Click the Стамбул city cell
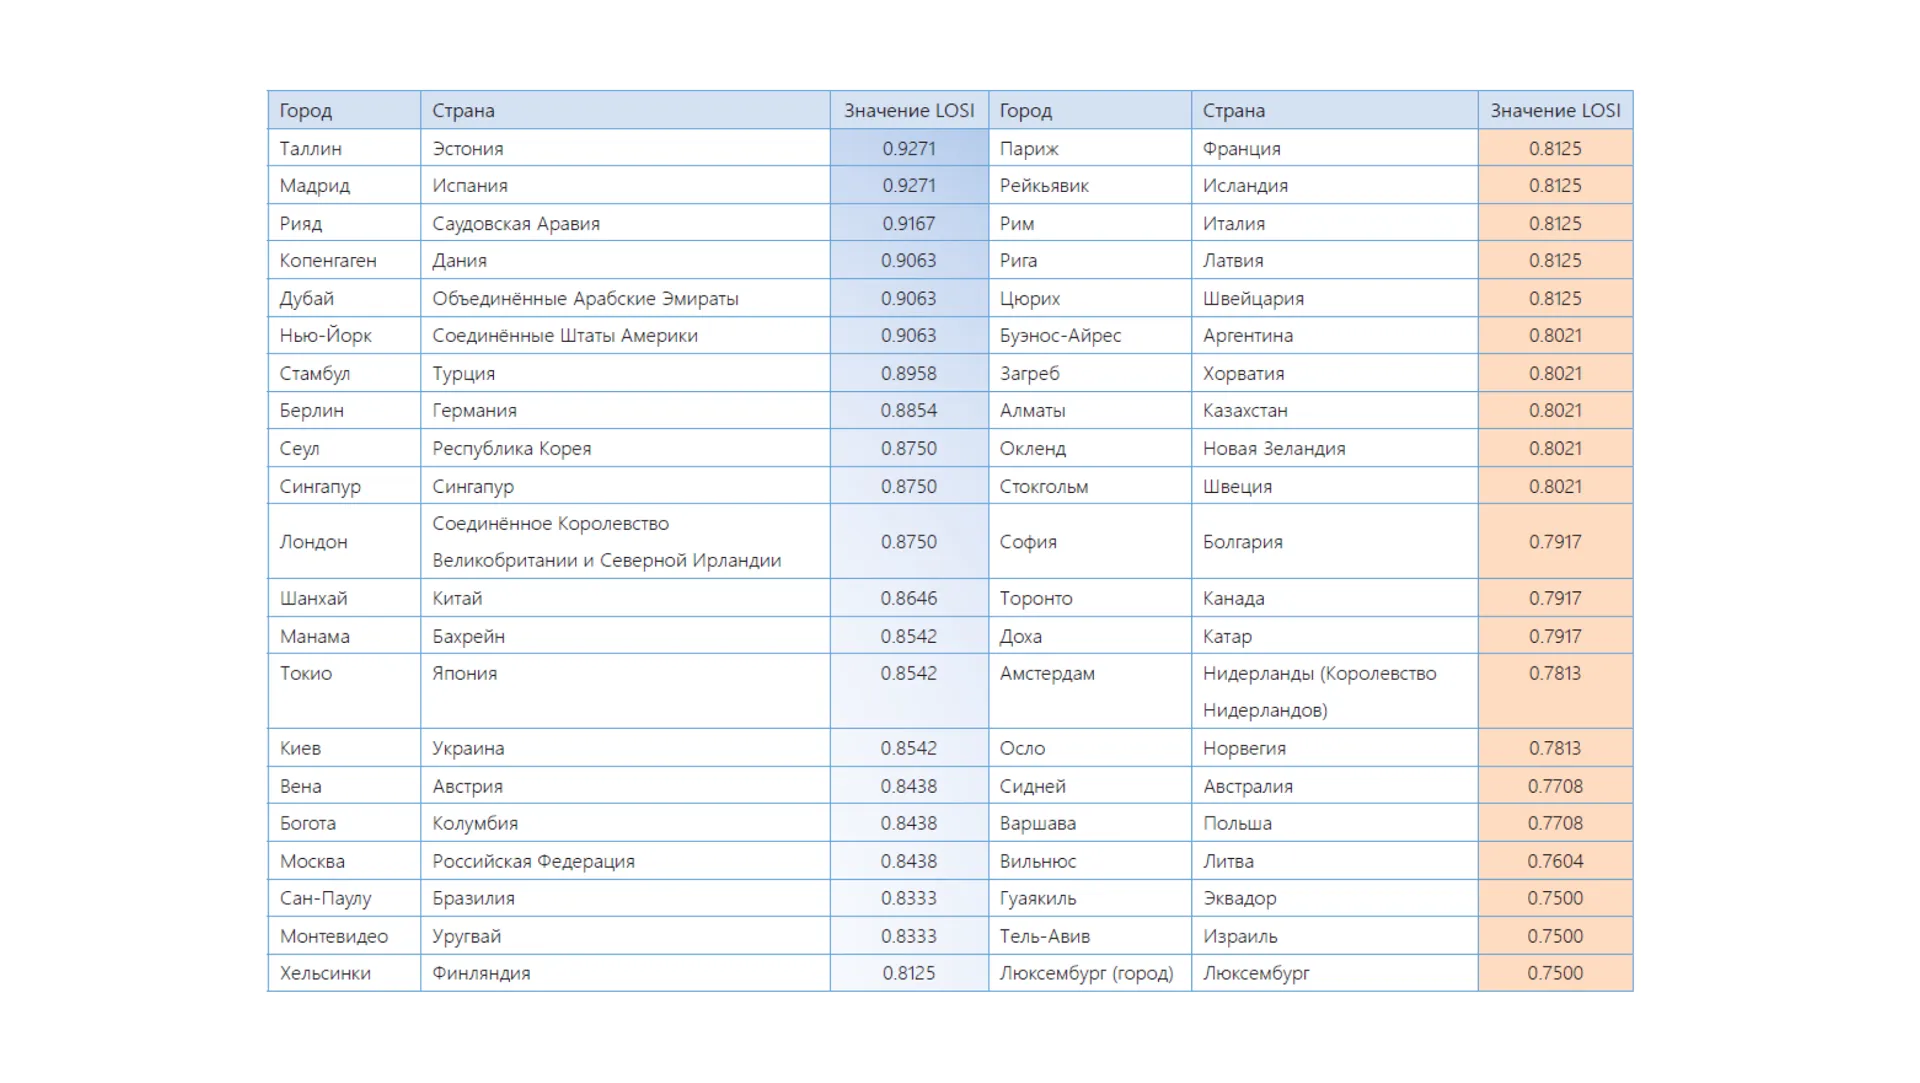Image resolution: width=1920 pixels, height=1083 pixels. coord(344,373)
